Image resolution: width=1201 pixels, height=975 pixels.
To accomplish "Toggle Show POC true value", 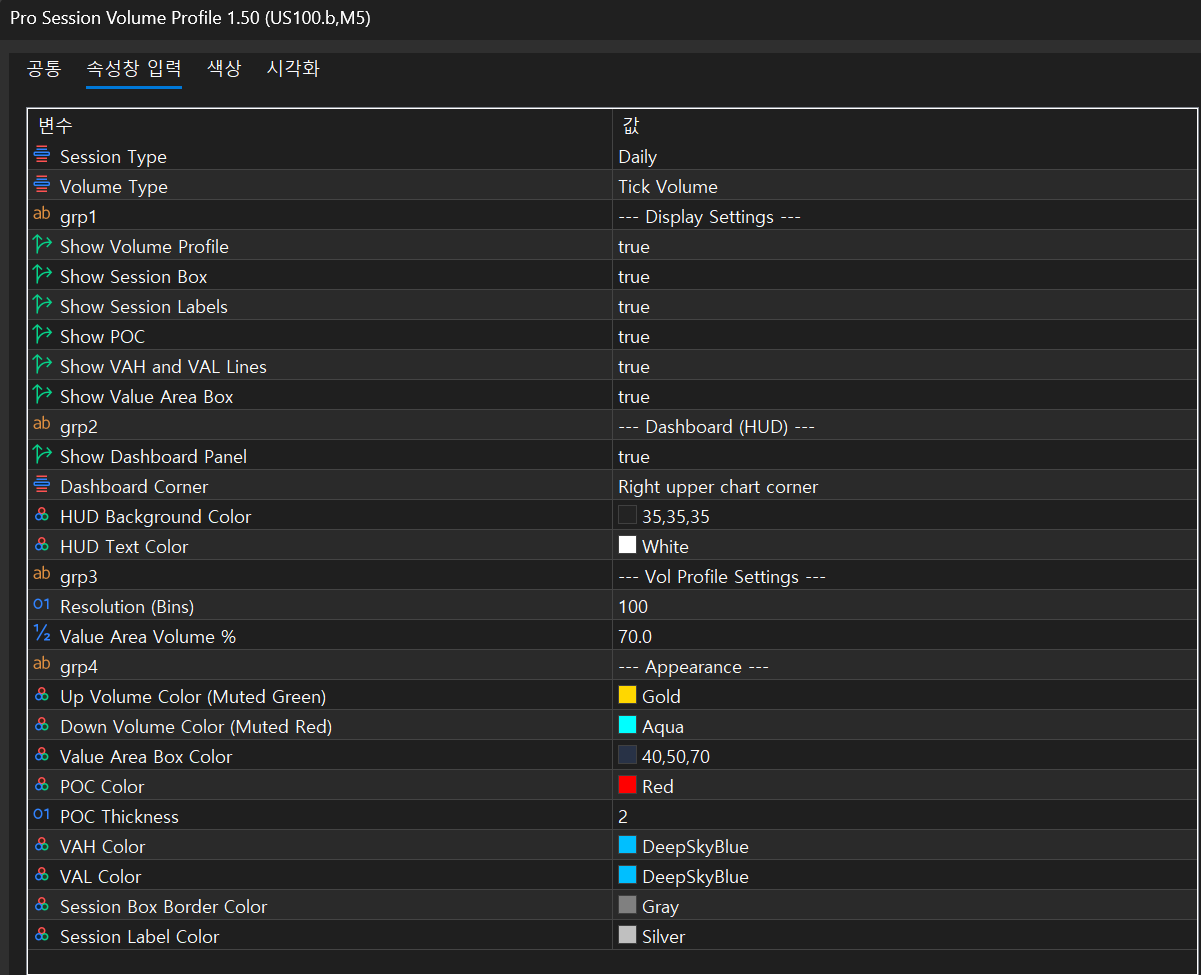I will pyautogui.click(x=634, y=337).
